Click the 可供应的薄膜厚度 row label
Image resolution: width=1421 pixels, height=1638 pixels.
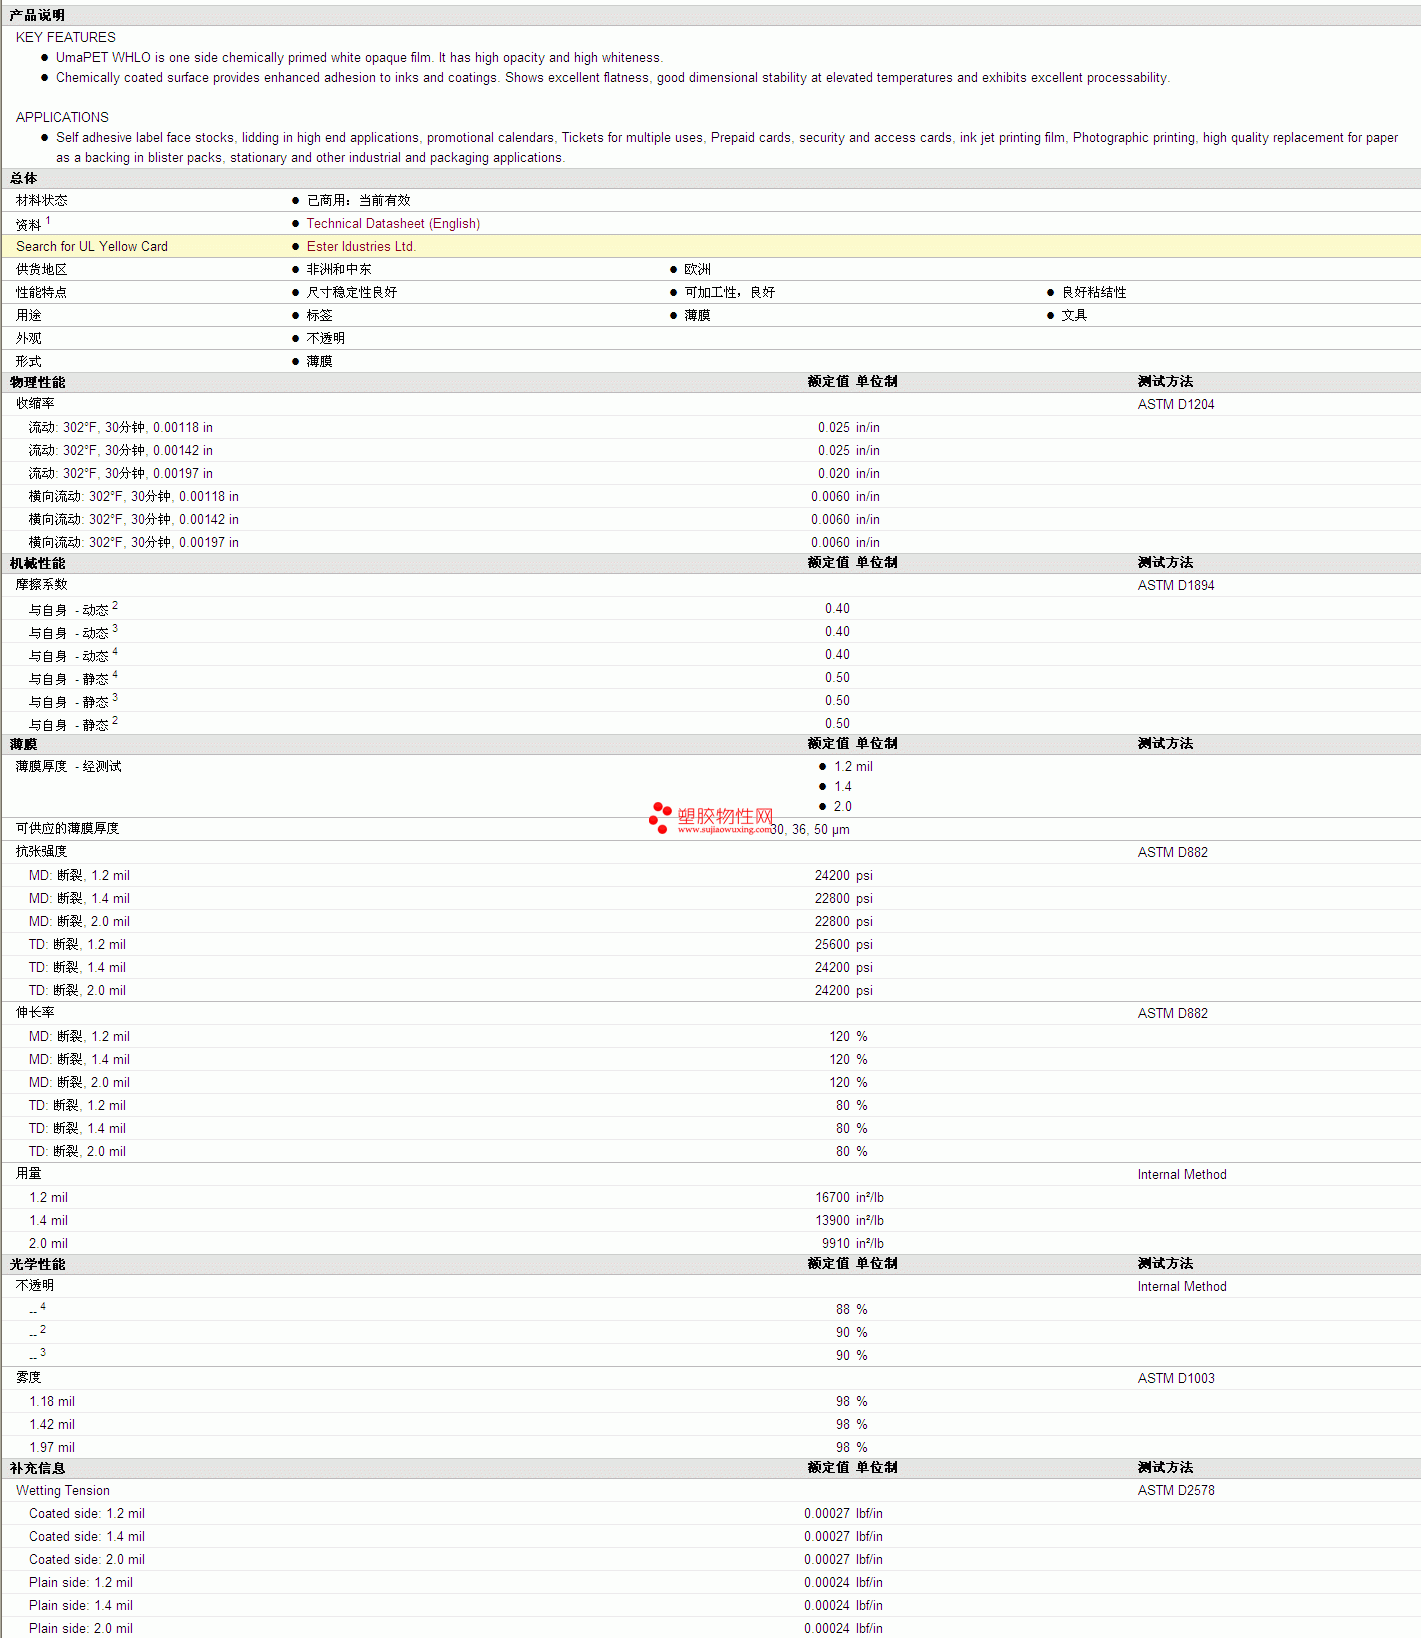pos(68,829)
